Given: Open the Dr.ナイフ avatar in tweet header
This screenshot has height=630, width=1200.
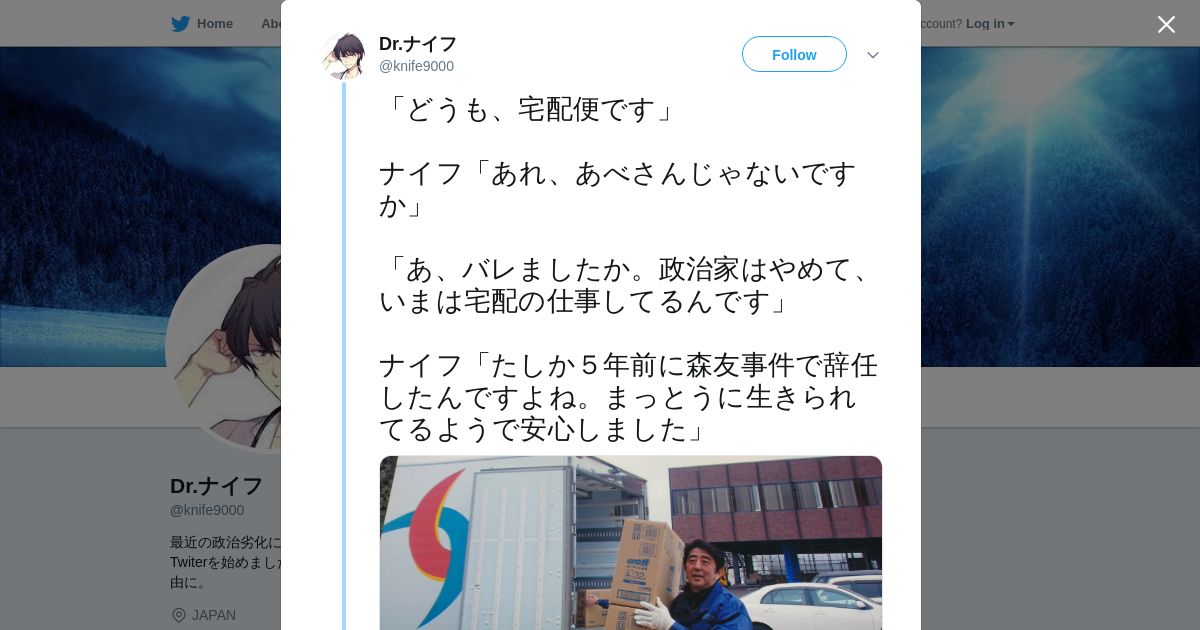Looking at the screenshot, I should click(x=345, y=56).
